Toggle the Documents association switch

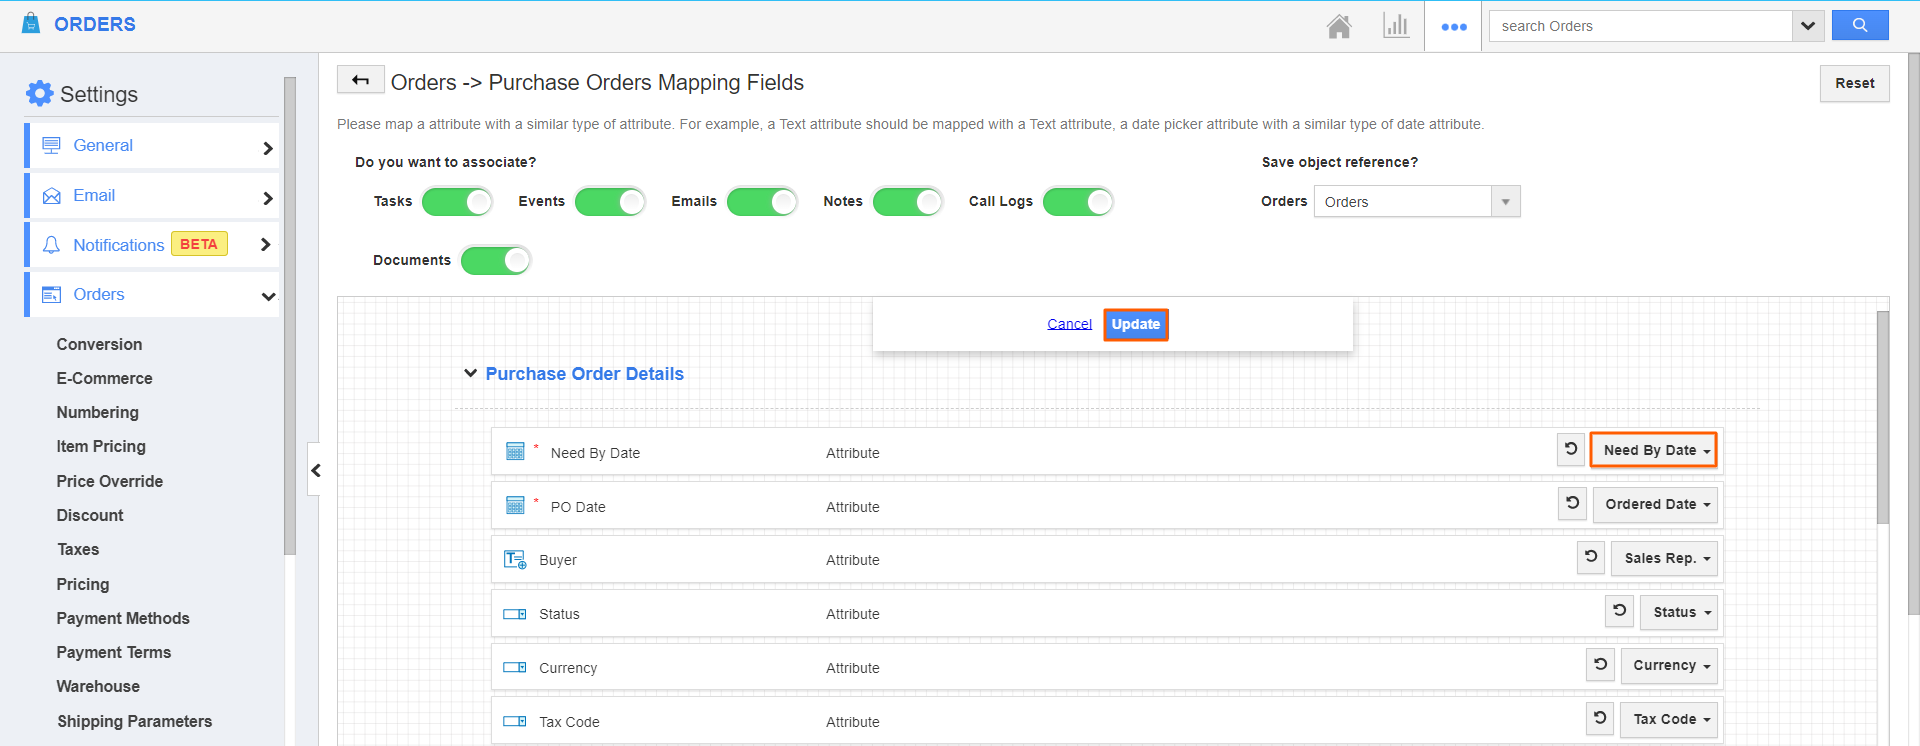click(x=496, y=260)
